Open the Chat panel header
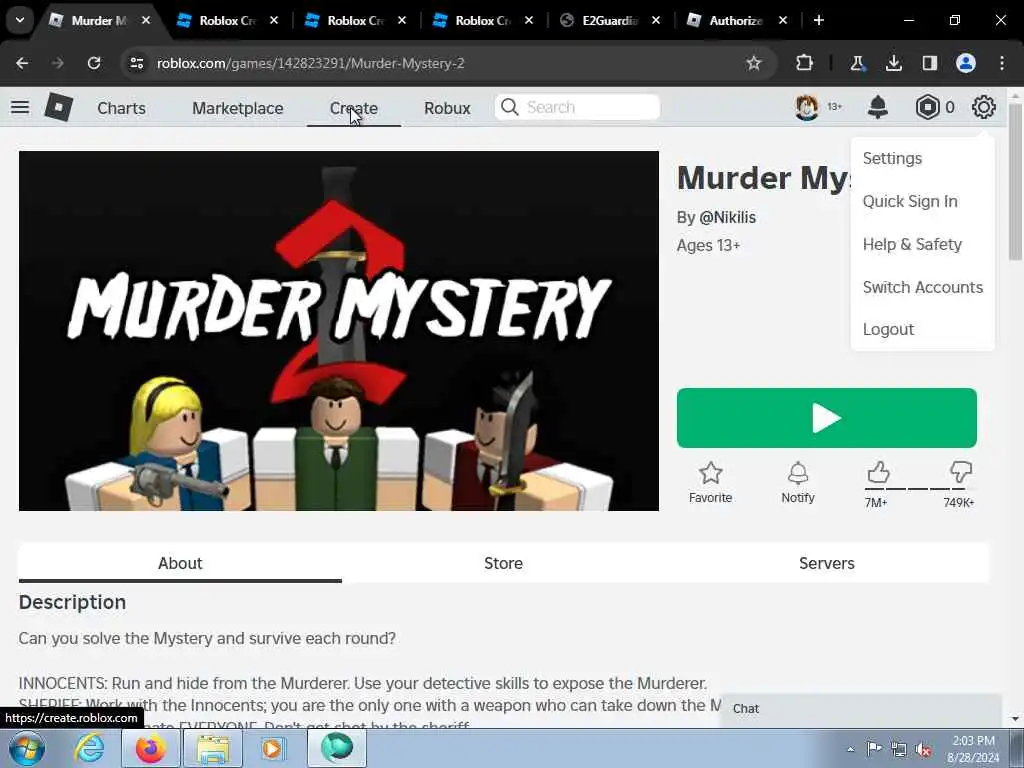 click(x=861, y=709)
